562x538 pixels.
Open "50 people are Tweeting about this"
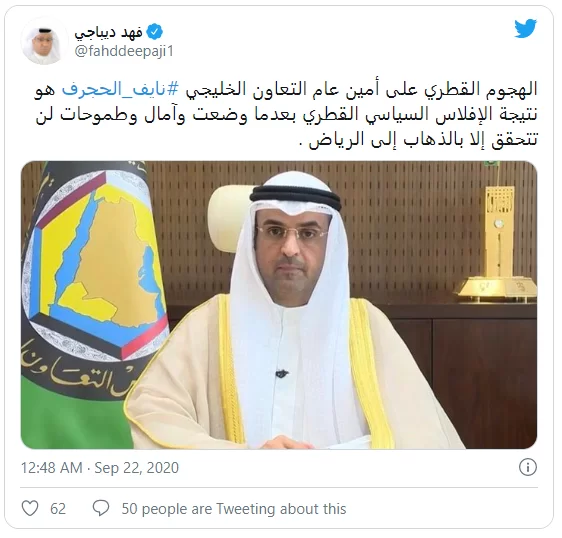pyautogui.click(x=234, y=509)
